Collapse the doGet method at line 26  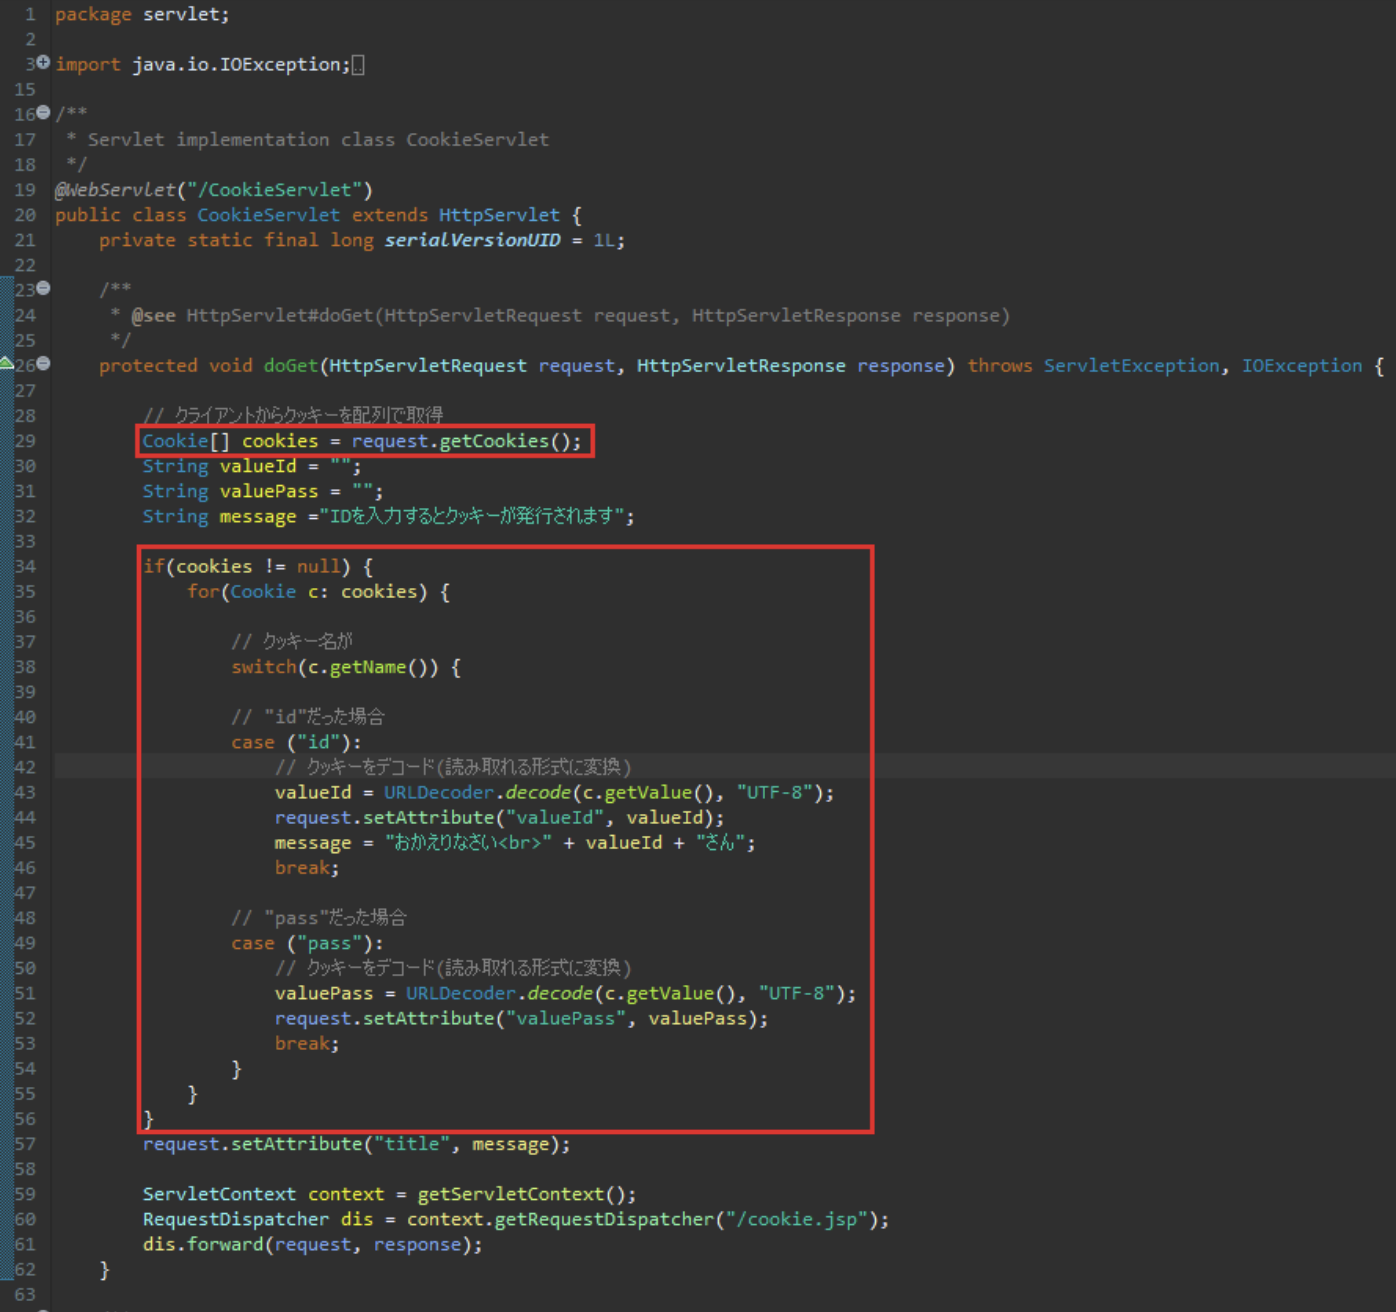pos(43,364)
